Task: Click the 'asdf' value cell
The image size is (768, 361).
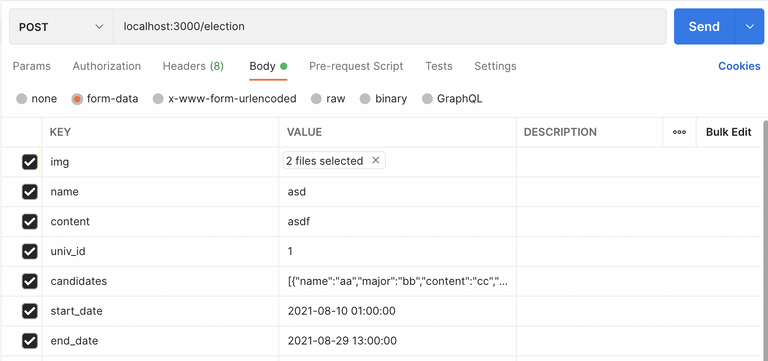Action: point(397,222)
